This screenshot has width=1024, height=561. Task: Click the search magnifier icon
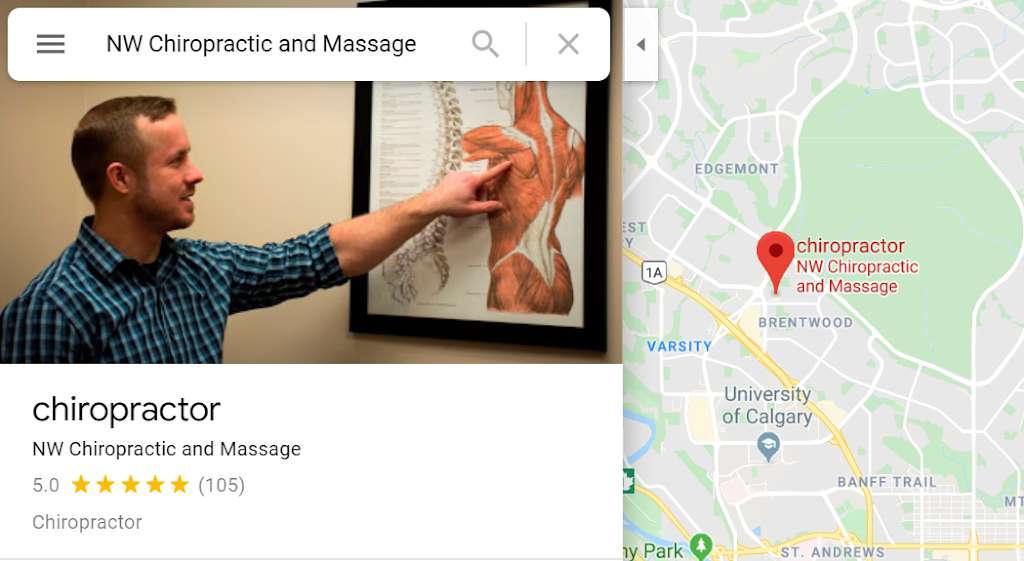(x=485, y=44)
